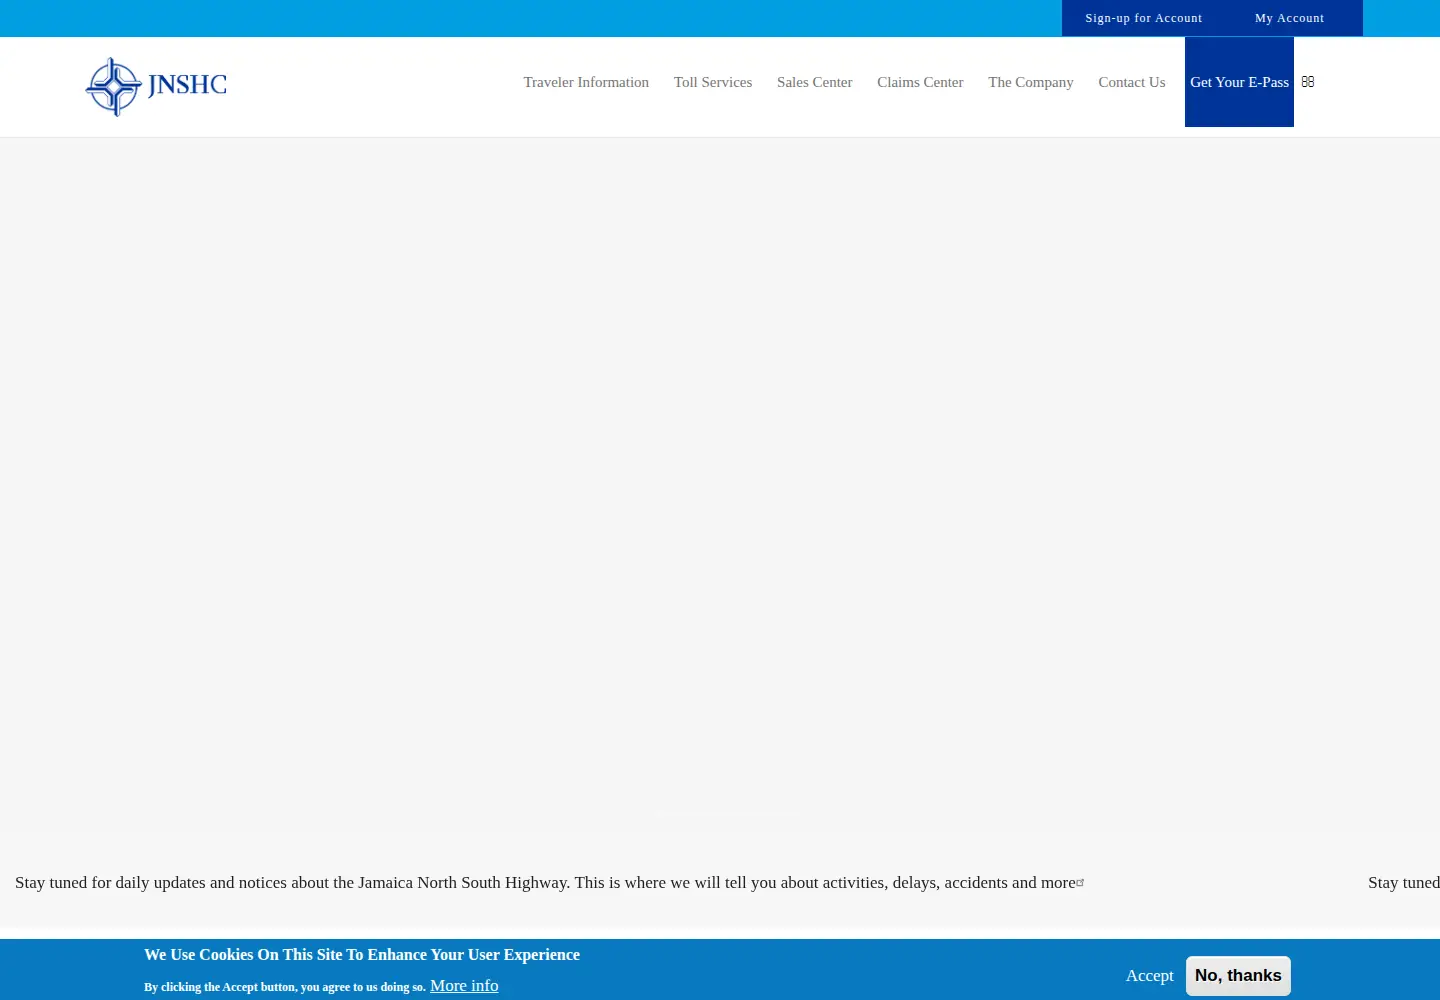
Task: Navigate to Contact Us
Action: pyautogui.click(x=1132, y=82)
